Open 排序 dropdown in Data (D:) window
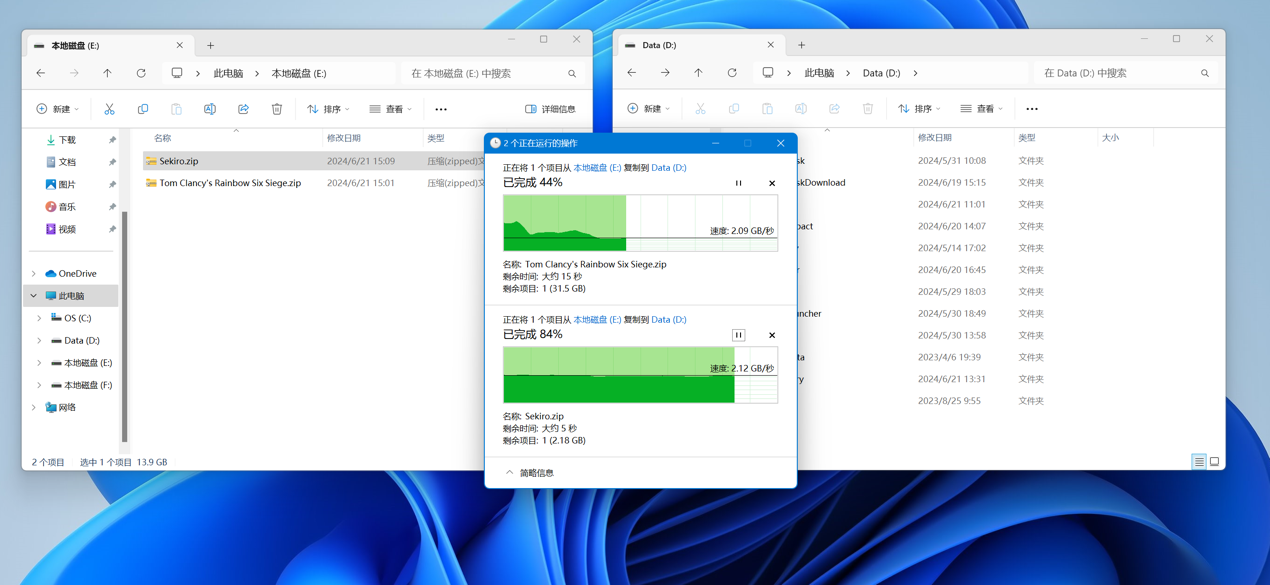This screenshot has width=1270, height=585. tap(919, 109)
